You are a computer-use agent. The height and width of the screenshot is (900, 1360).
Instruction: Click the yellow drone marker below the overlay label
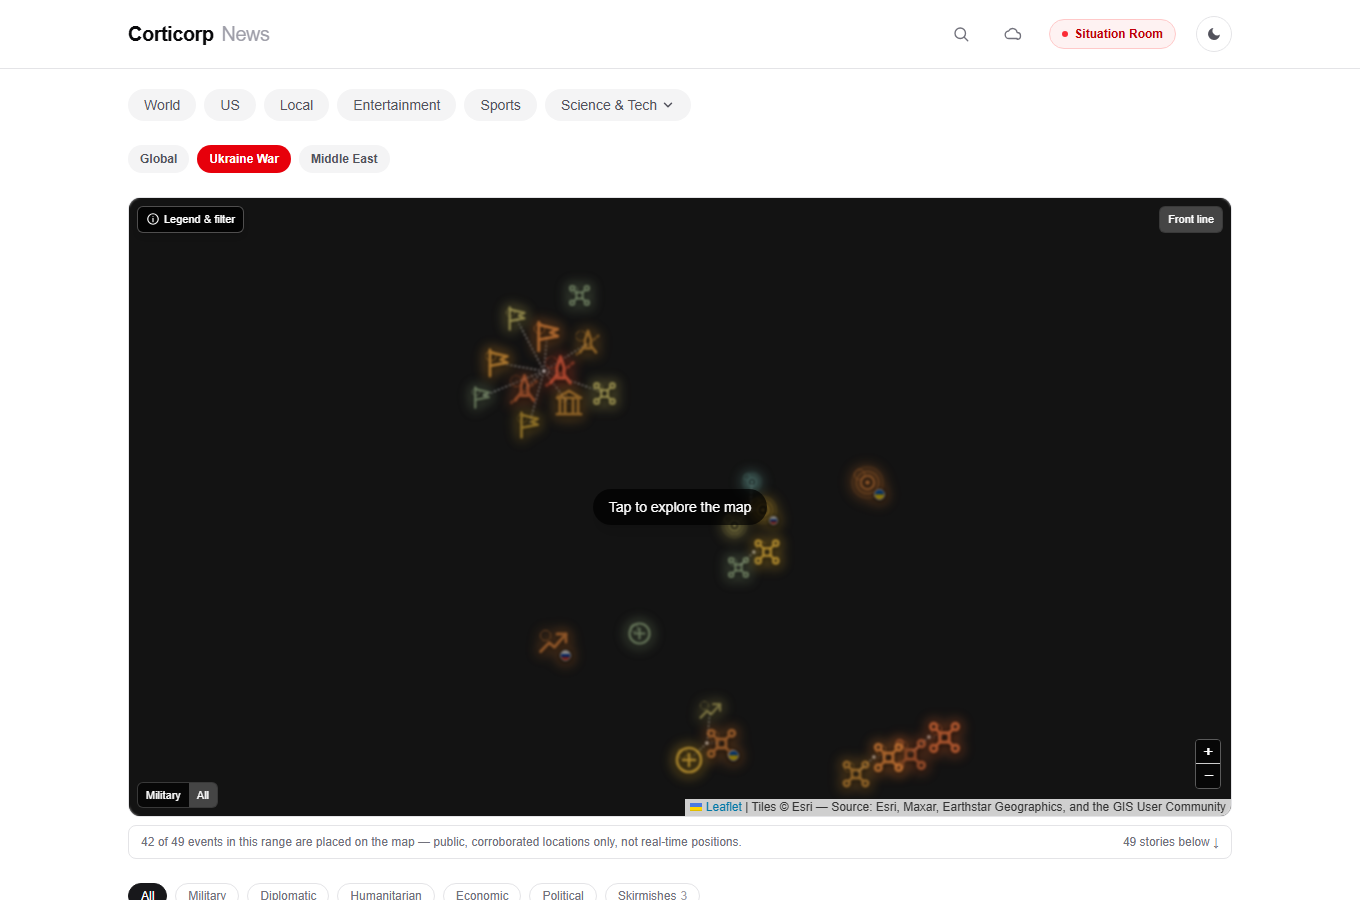click(x=767, y=552)
